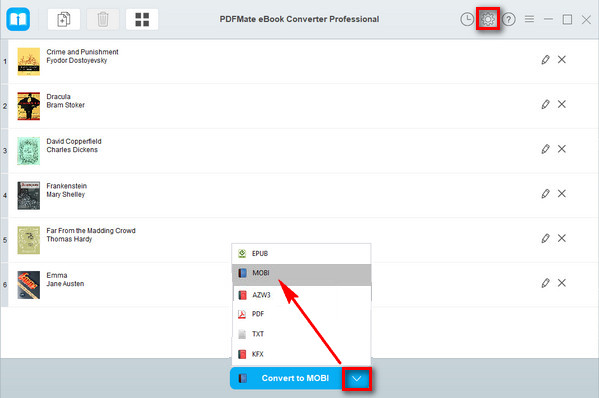This screenshot has height=398, width=599.
Task: Click the title 'Crime and Punishment'
Action: (83, 52)
